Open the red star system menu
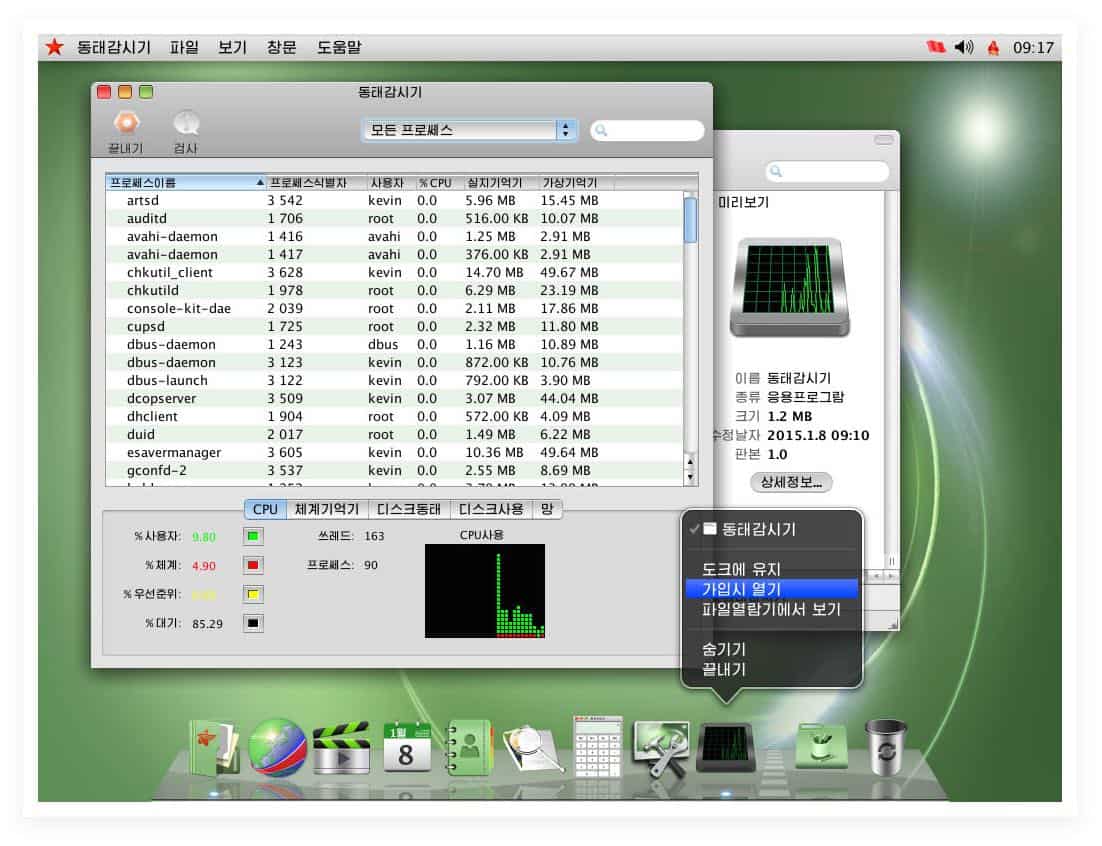The width and height of the screenshot is (1102, 846). 54,47
